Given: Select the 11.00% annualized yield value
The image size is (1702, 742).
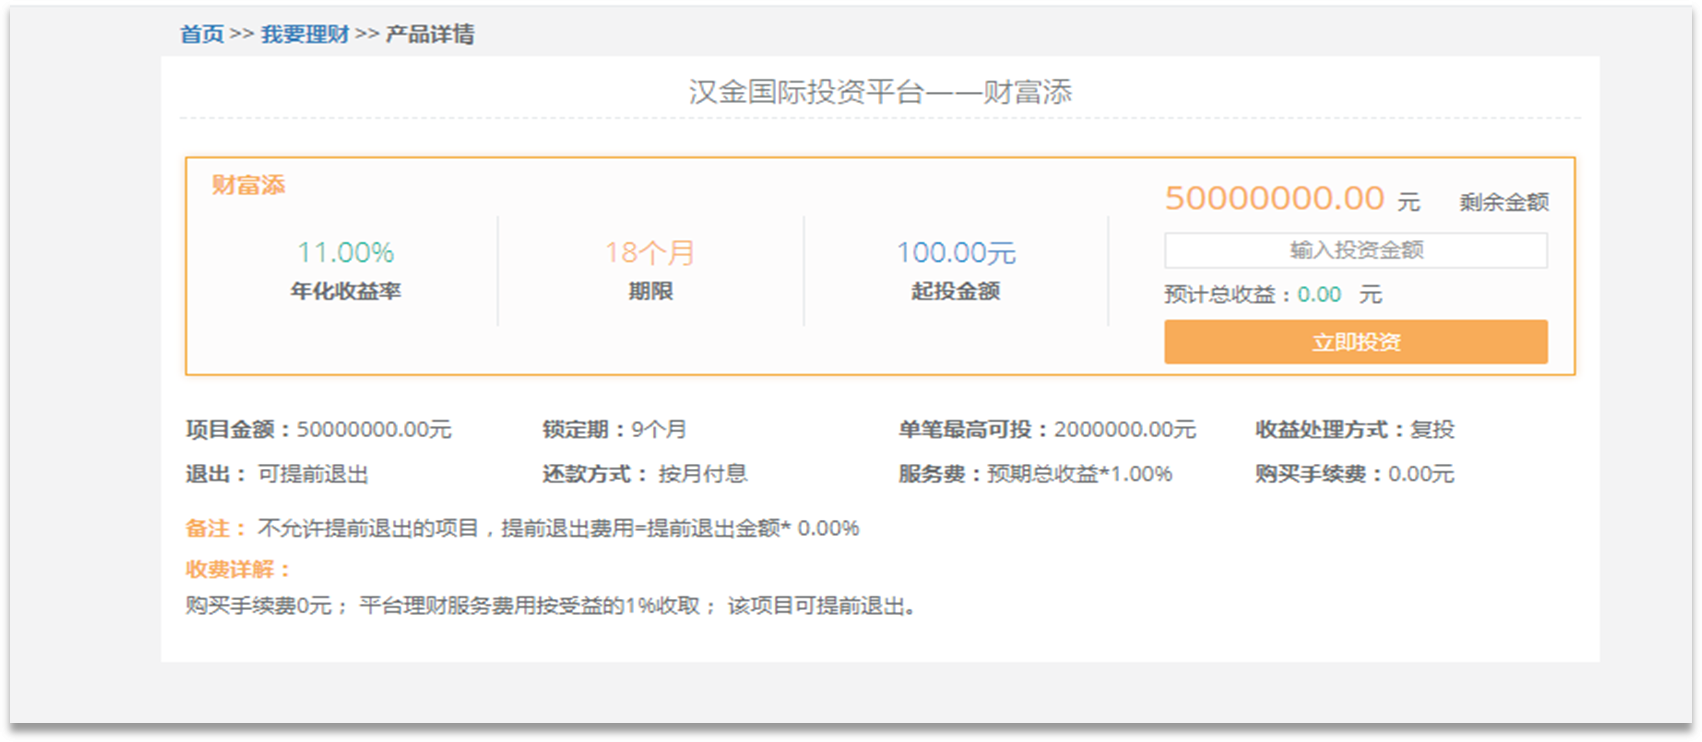Looking at the screenshot, I should tap(345, 252).
